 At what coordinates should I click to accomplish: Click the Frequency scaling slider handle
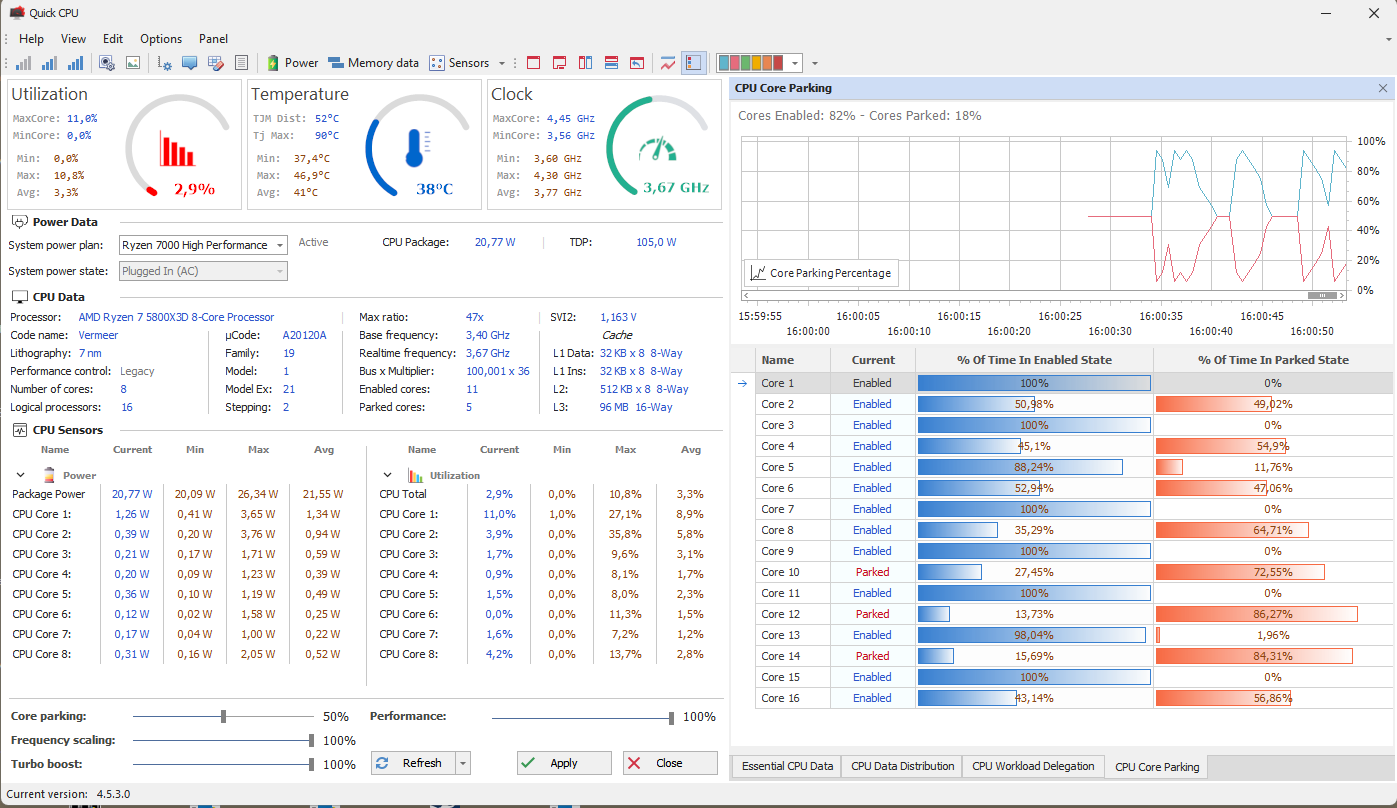point(312,740)
